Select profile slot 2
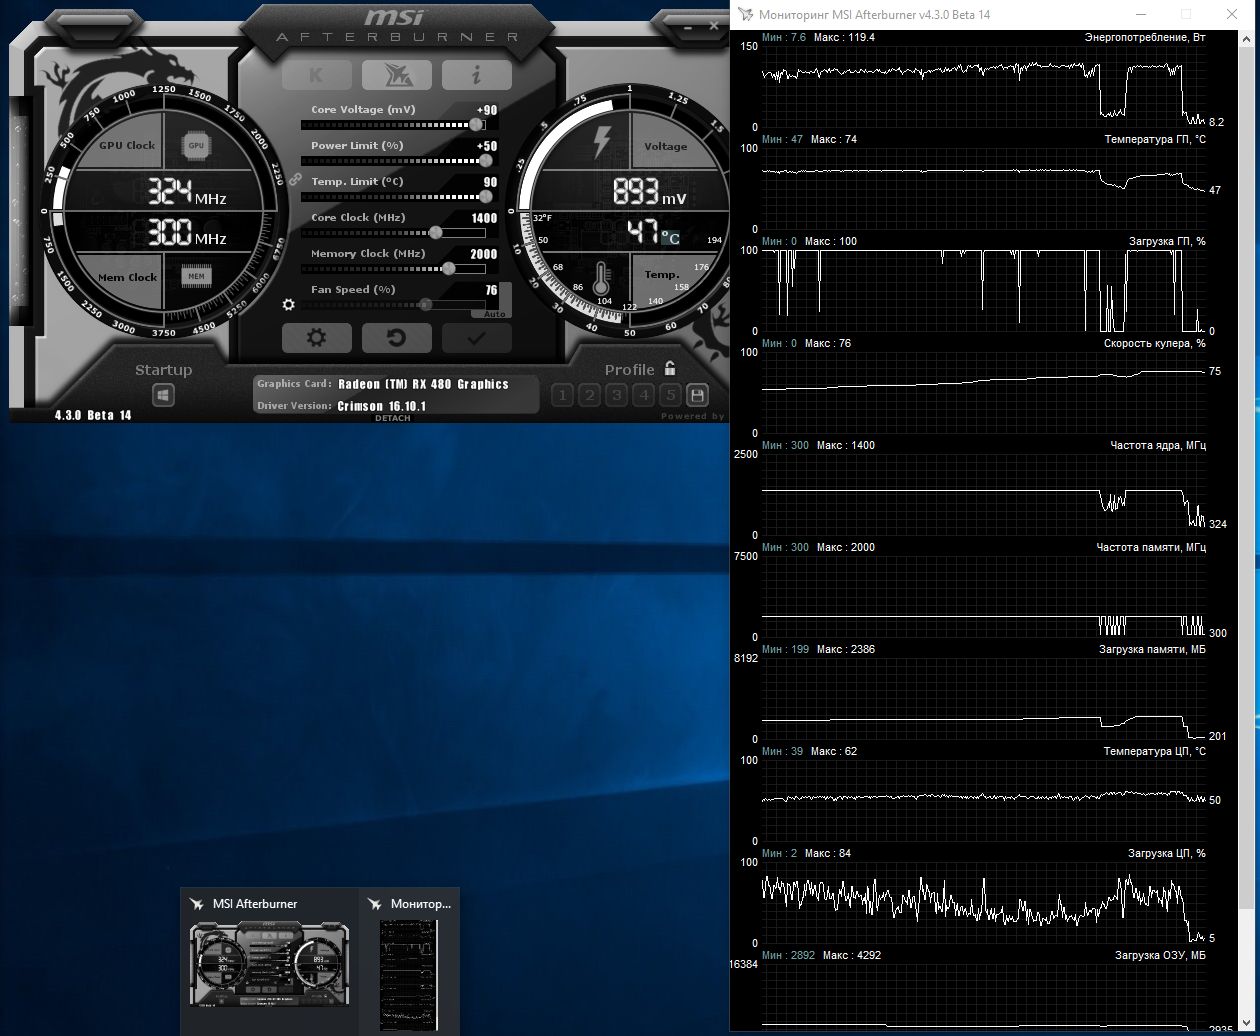The image size is (1260, 1036). pos(589,395)
